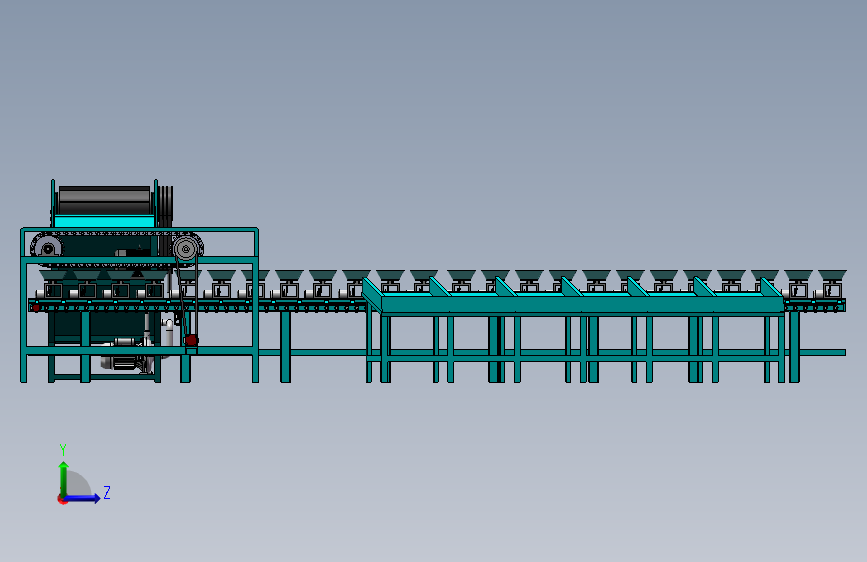Click the green Y axis arrow of triad
The image size is (867, 562).
click(64, 478)
